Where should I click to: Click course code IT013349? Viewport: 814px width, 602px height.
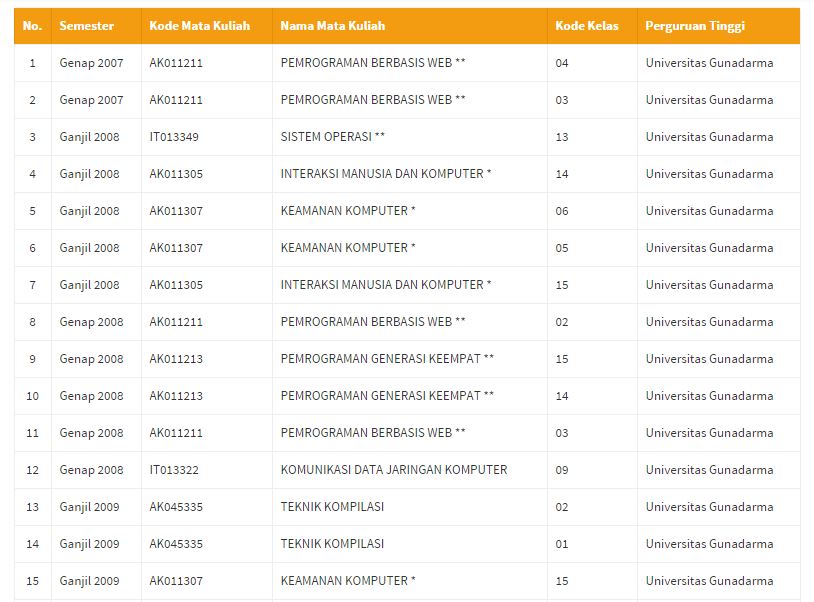click(x=174, y=137)
